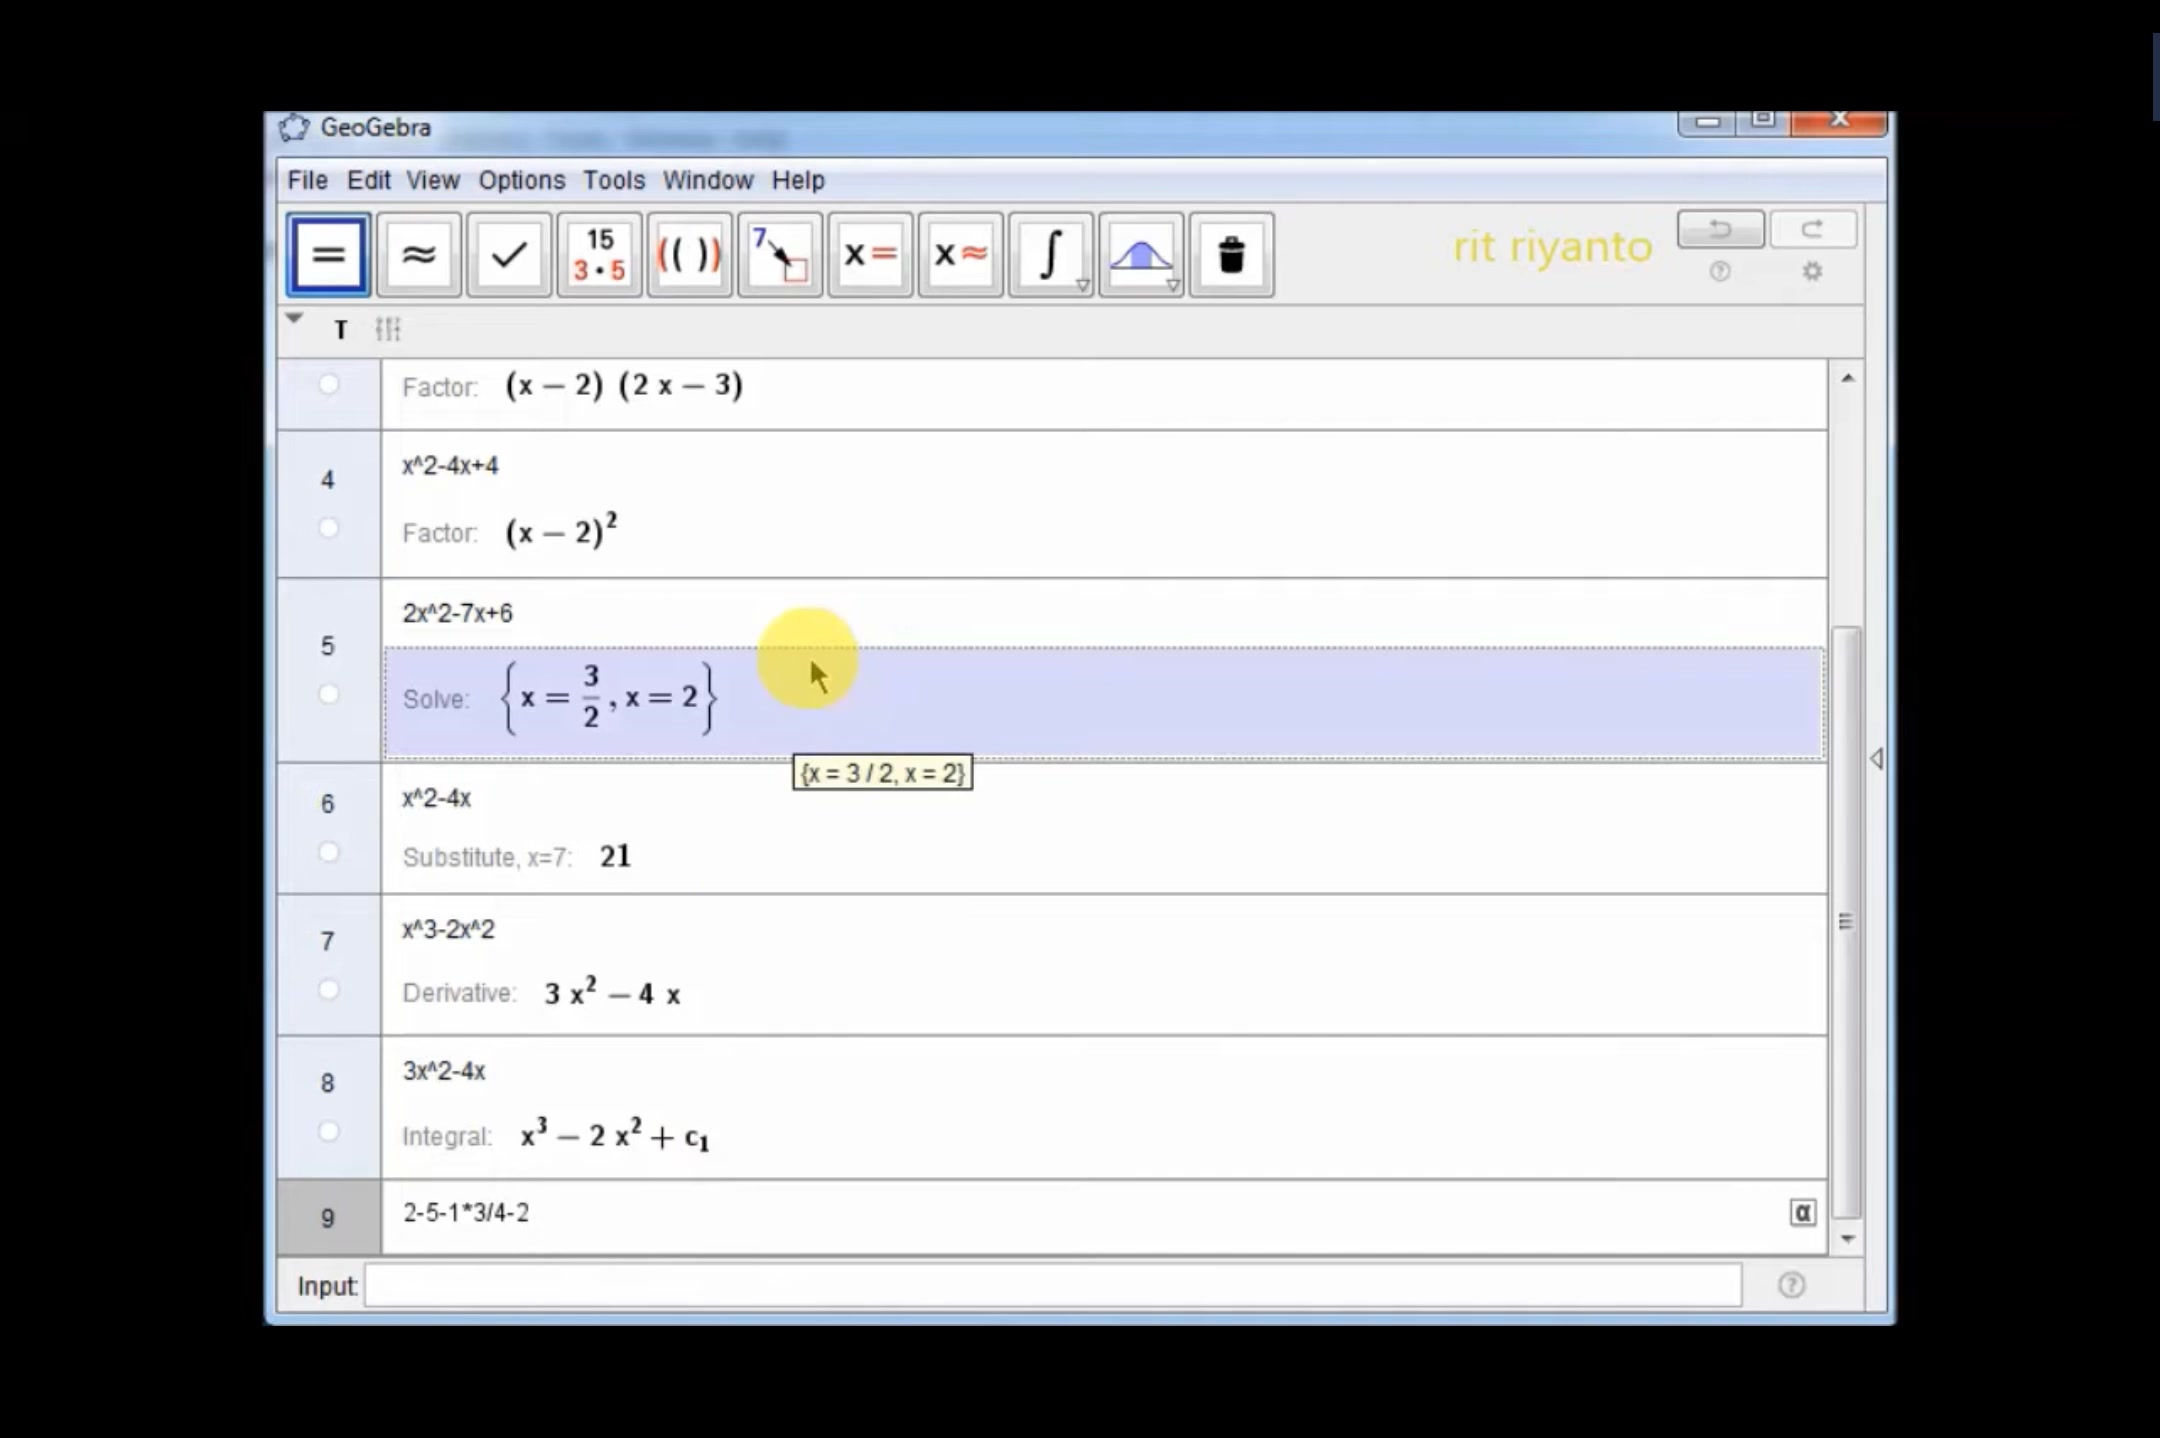Screen dimensions: 2160x1438
Task: Toggle visibility circle of row 4
Action: (x=328, y=528)
